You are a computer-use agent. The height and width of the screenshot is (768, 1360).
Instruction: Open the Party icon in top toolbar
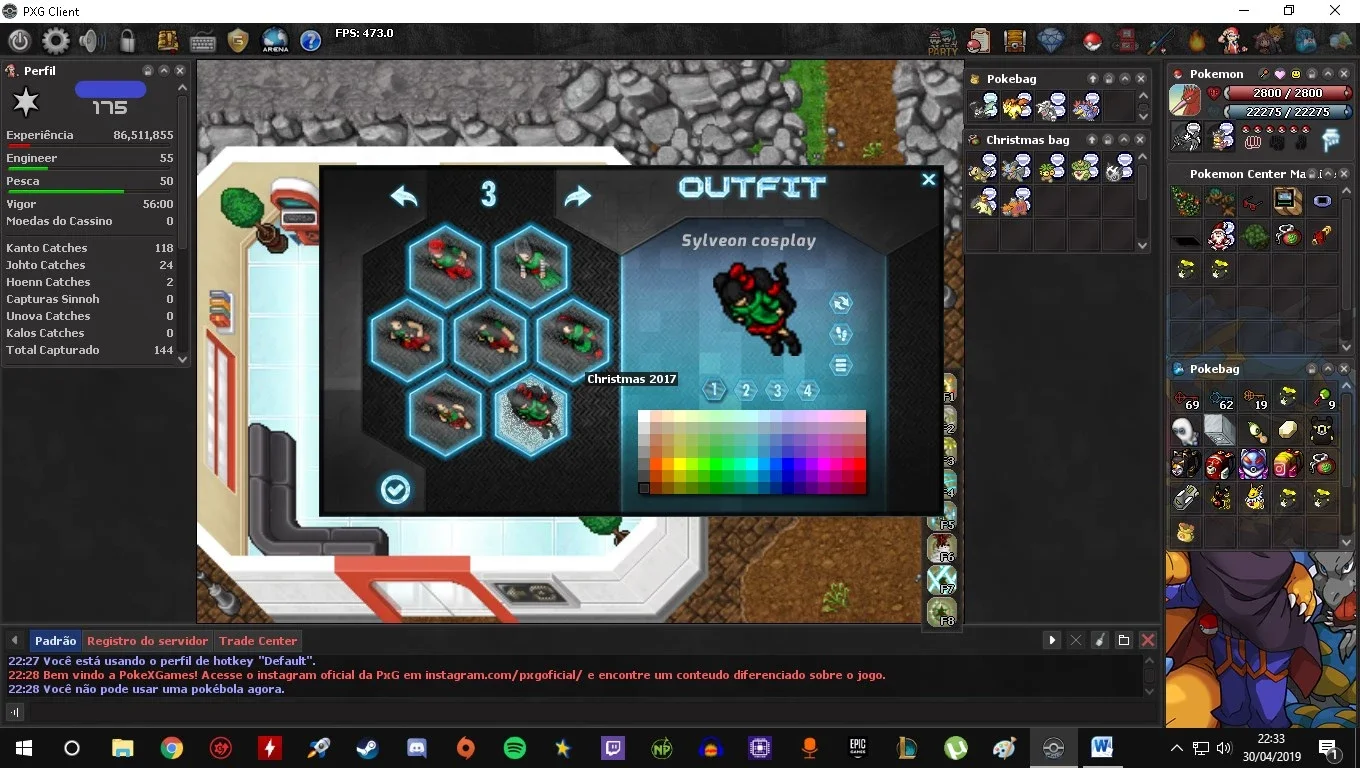point(943,41)
